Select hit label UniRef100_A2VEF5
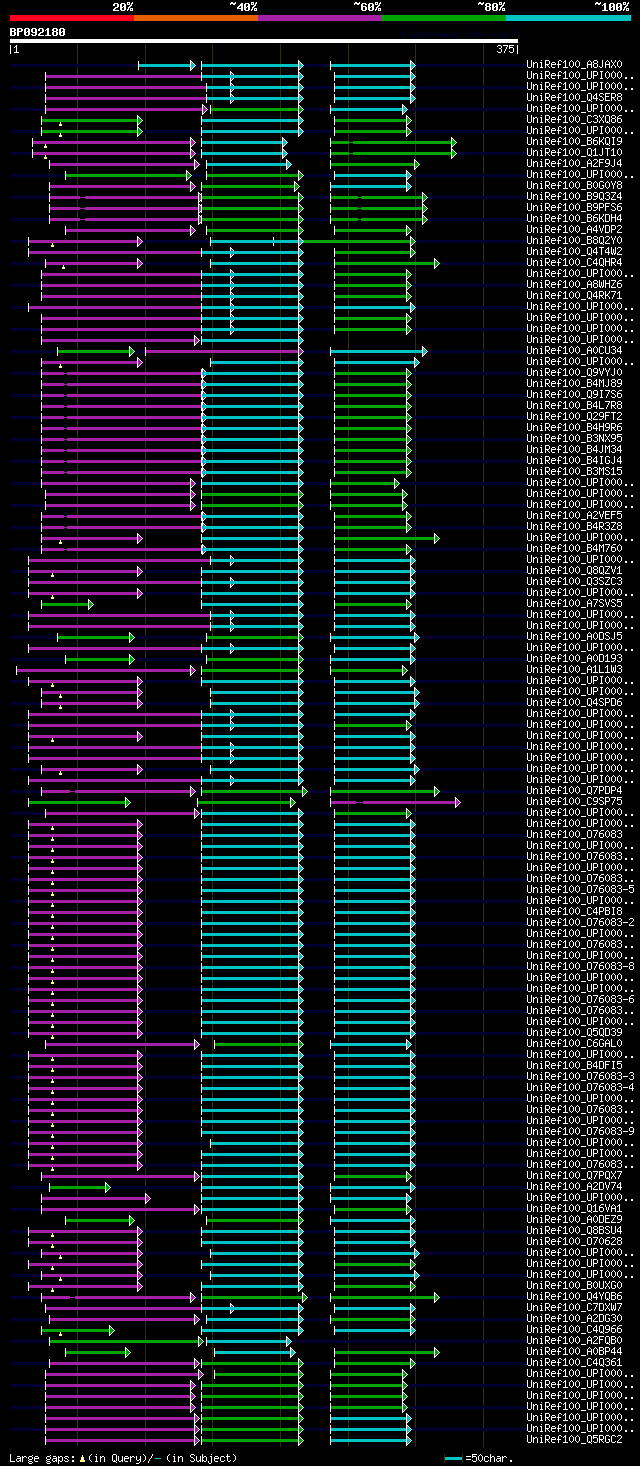 [575, 516]
